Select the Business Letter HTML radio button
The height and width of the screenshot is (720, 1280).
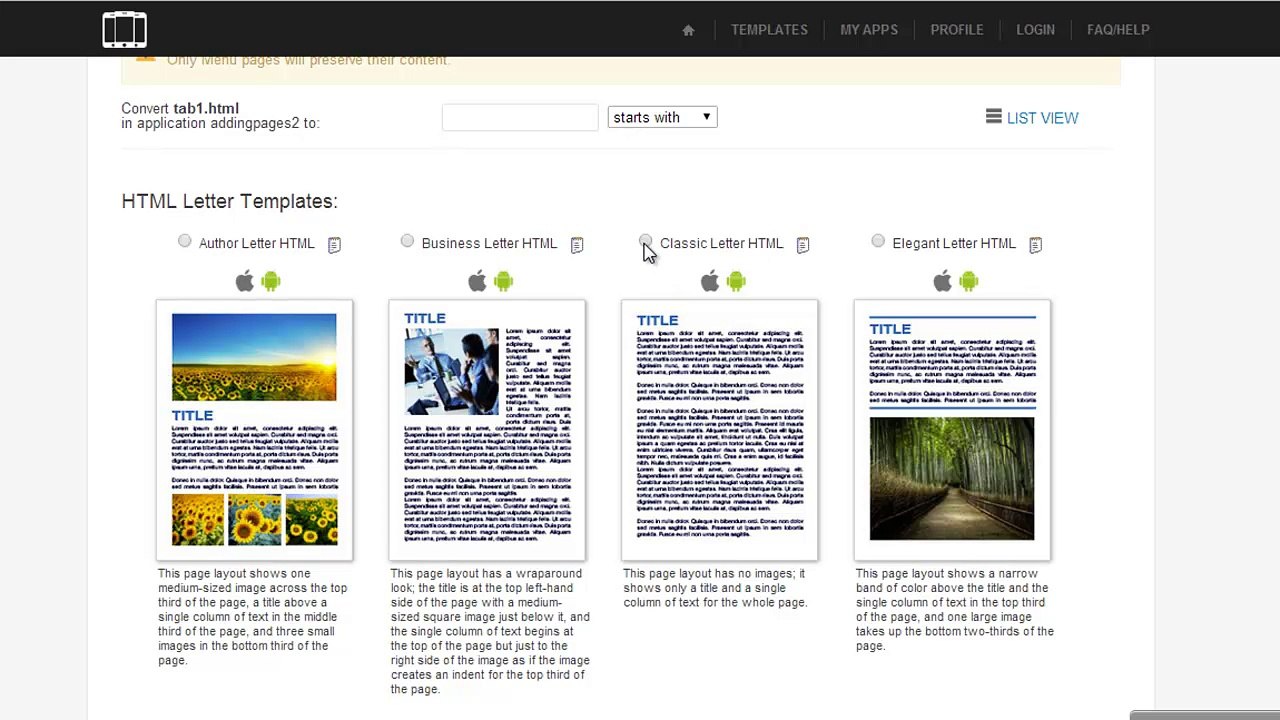click(407, 241)
